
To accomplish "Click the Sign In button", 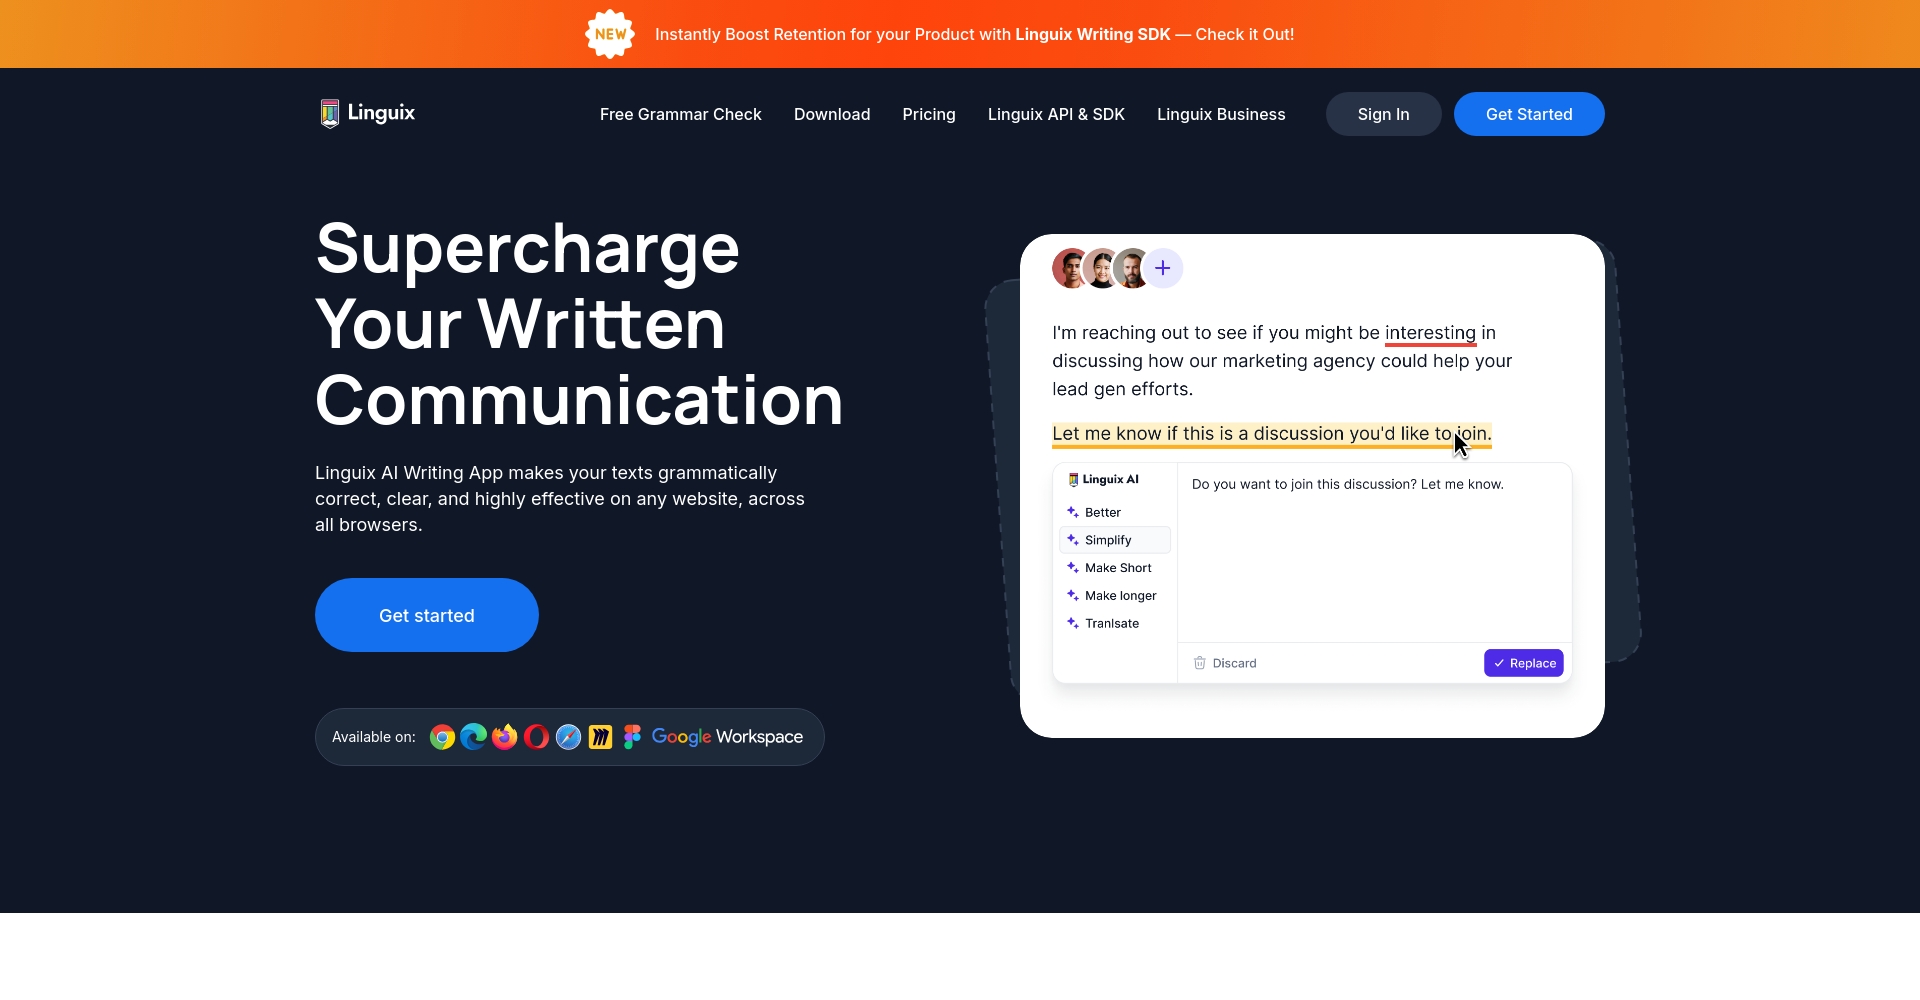I will (x=1383, y=114).
